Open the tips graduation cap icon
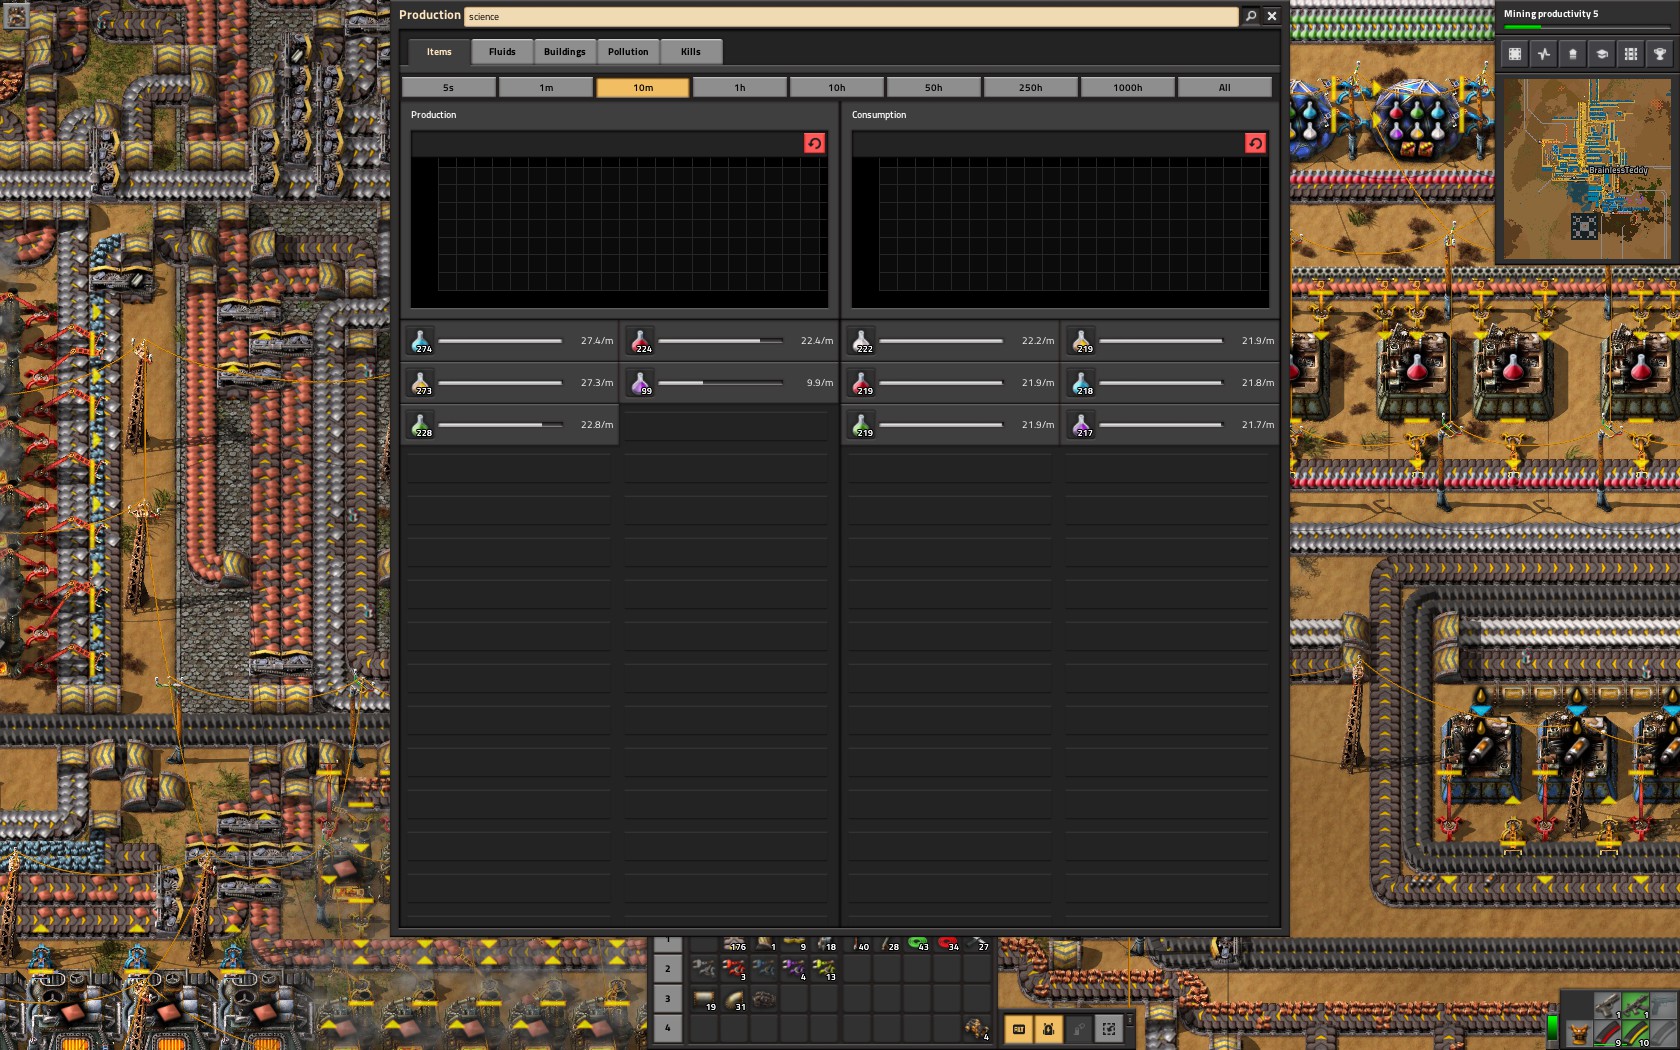 pos(1601,54)
